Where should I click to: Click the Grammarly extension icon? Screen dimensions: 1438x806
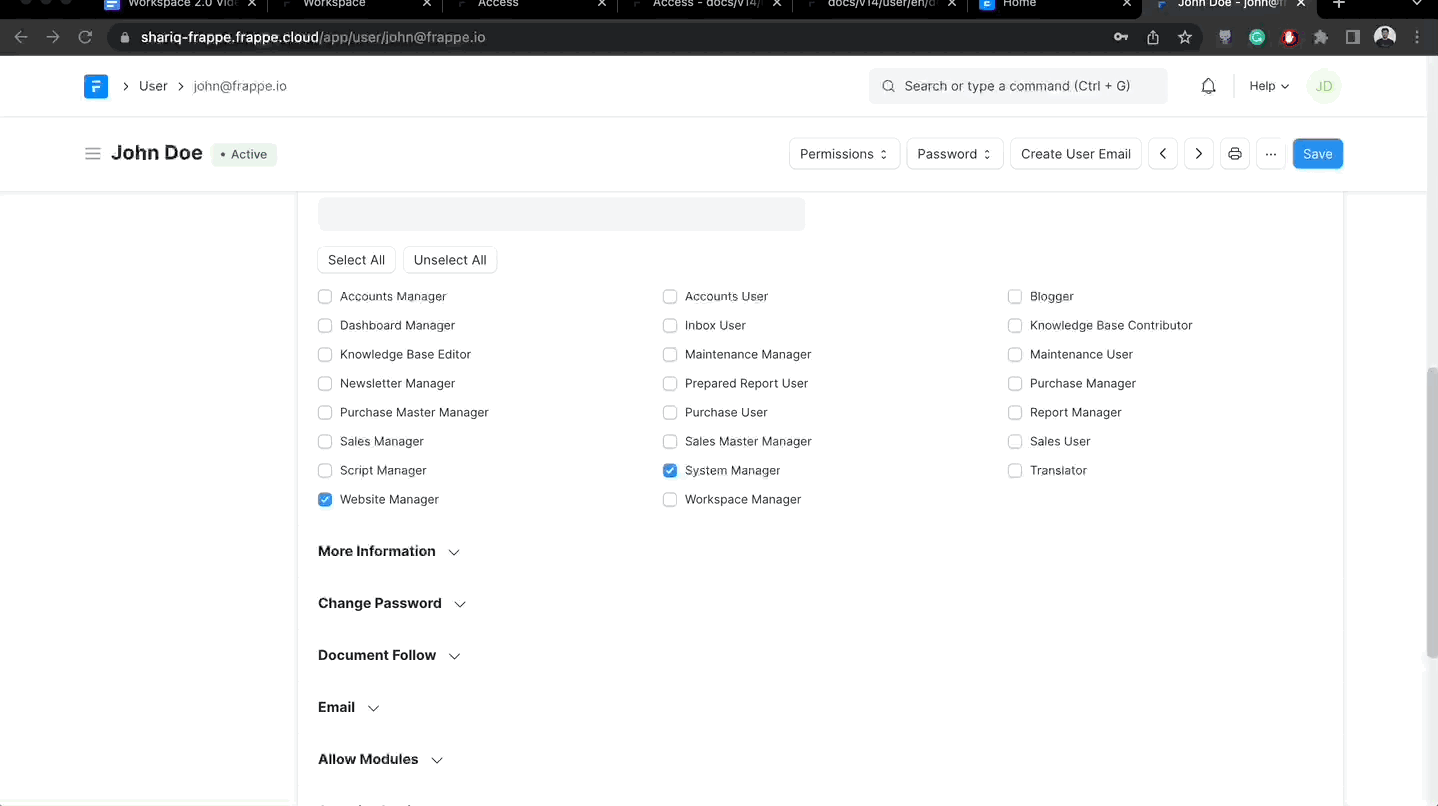point(1257,37)
